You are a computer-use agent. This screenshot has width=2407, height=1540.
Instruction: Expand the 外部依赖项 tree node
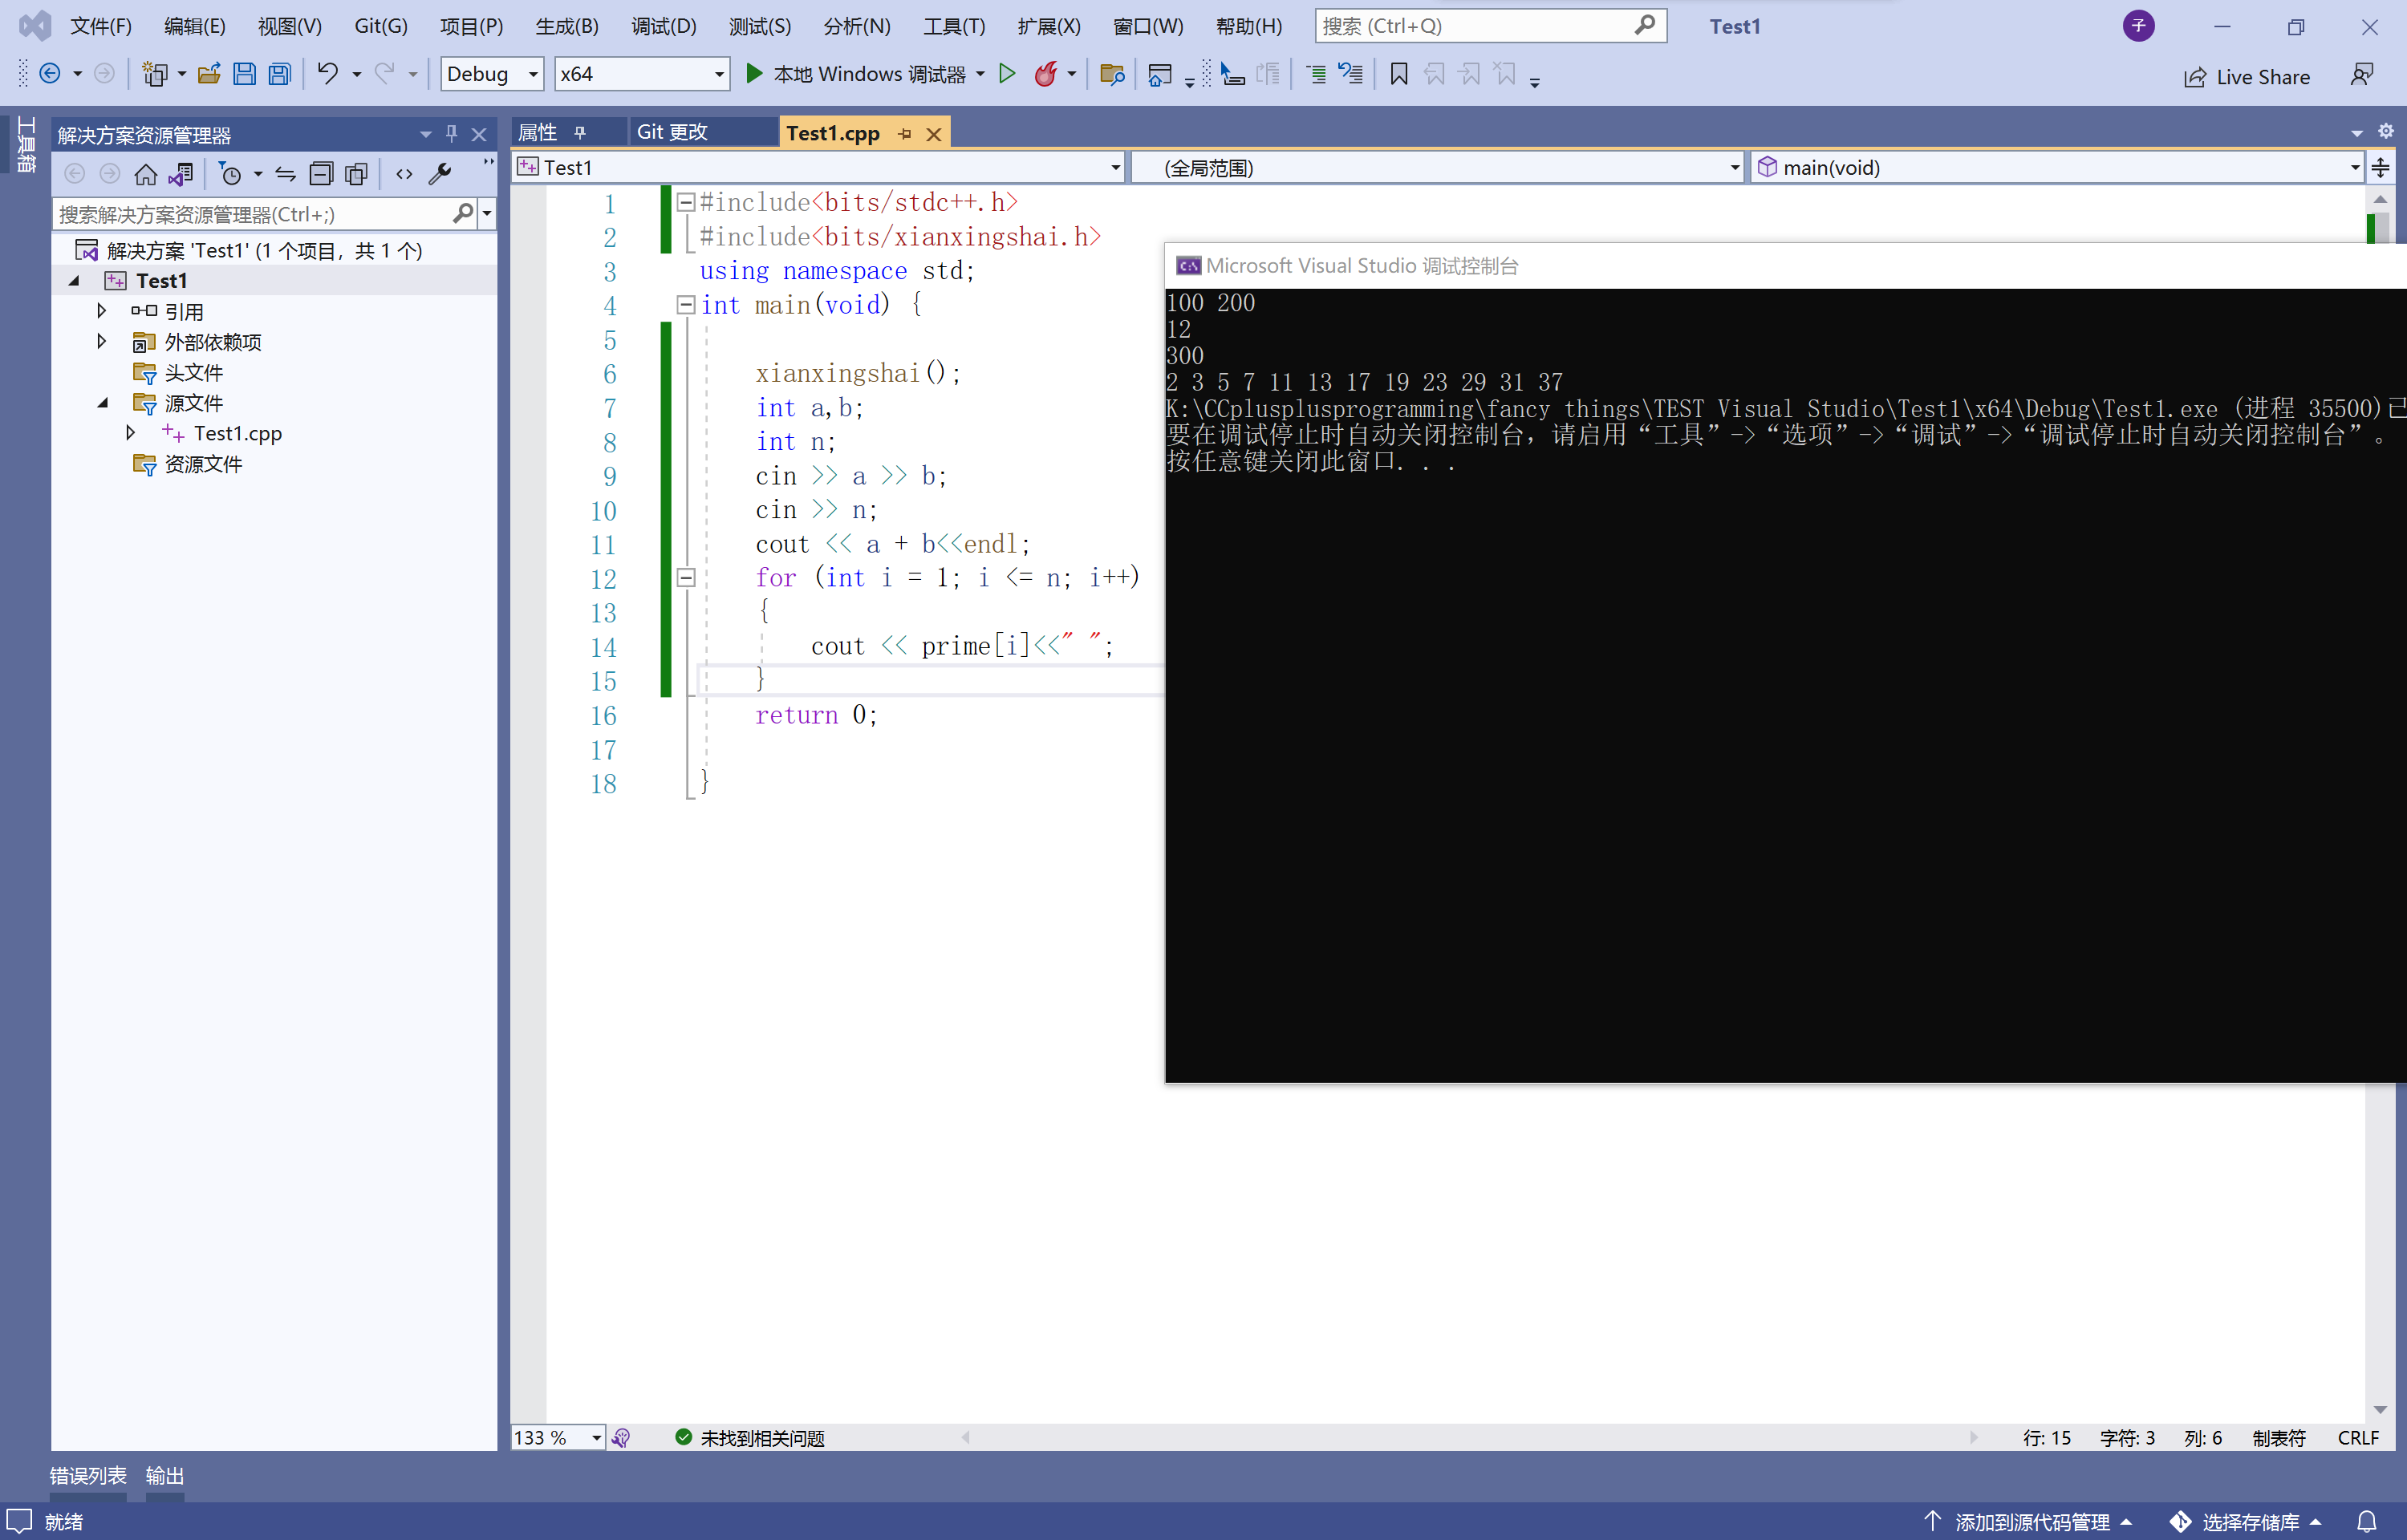[x=102, y=342]
